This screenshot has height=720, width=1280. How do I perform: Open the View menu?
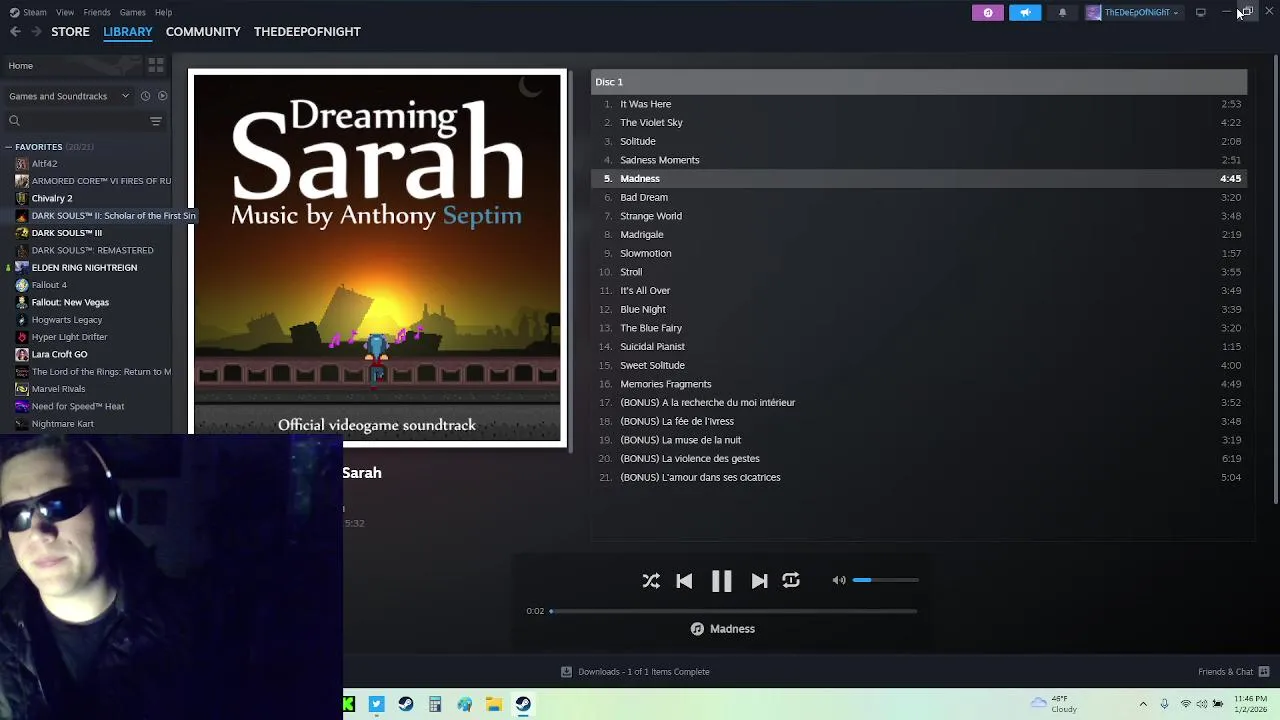coord(65,12)
